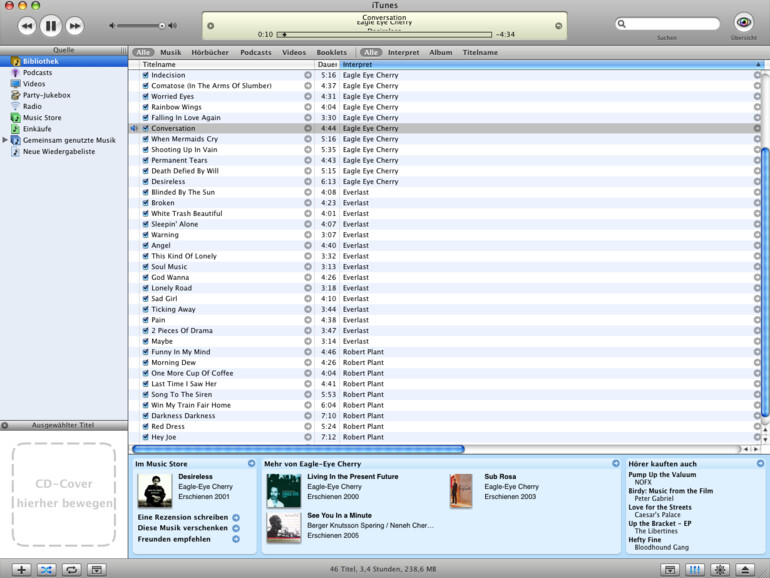Select Neue Wiedergabeliste playlist

tap(59, 152)
